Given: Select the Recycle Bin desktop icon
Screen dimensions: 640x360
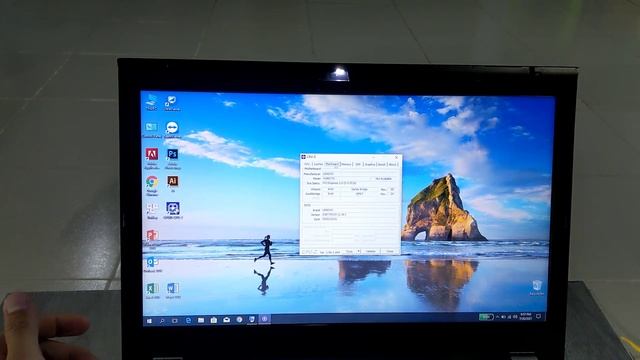Looking at the screenshot, I should [x=536, y=287].
